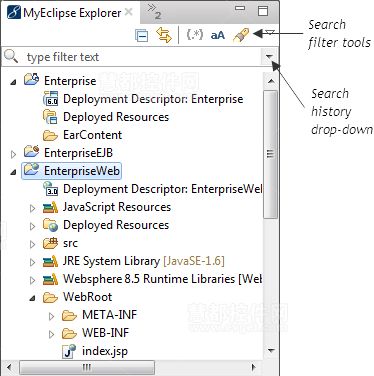Select the WEB-INF folder label
This screenshot has height=376, width=374.
(x=106, y=333)
